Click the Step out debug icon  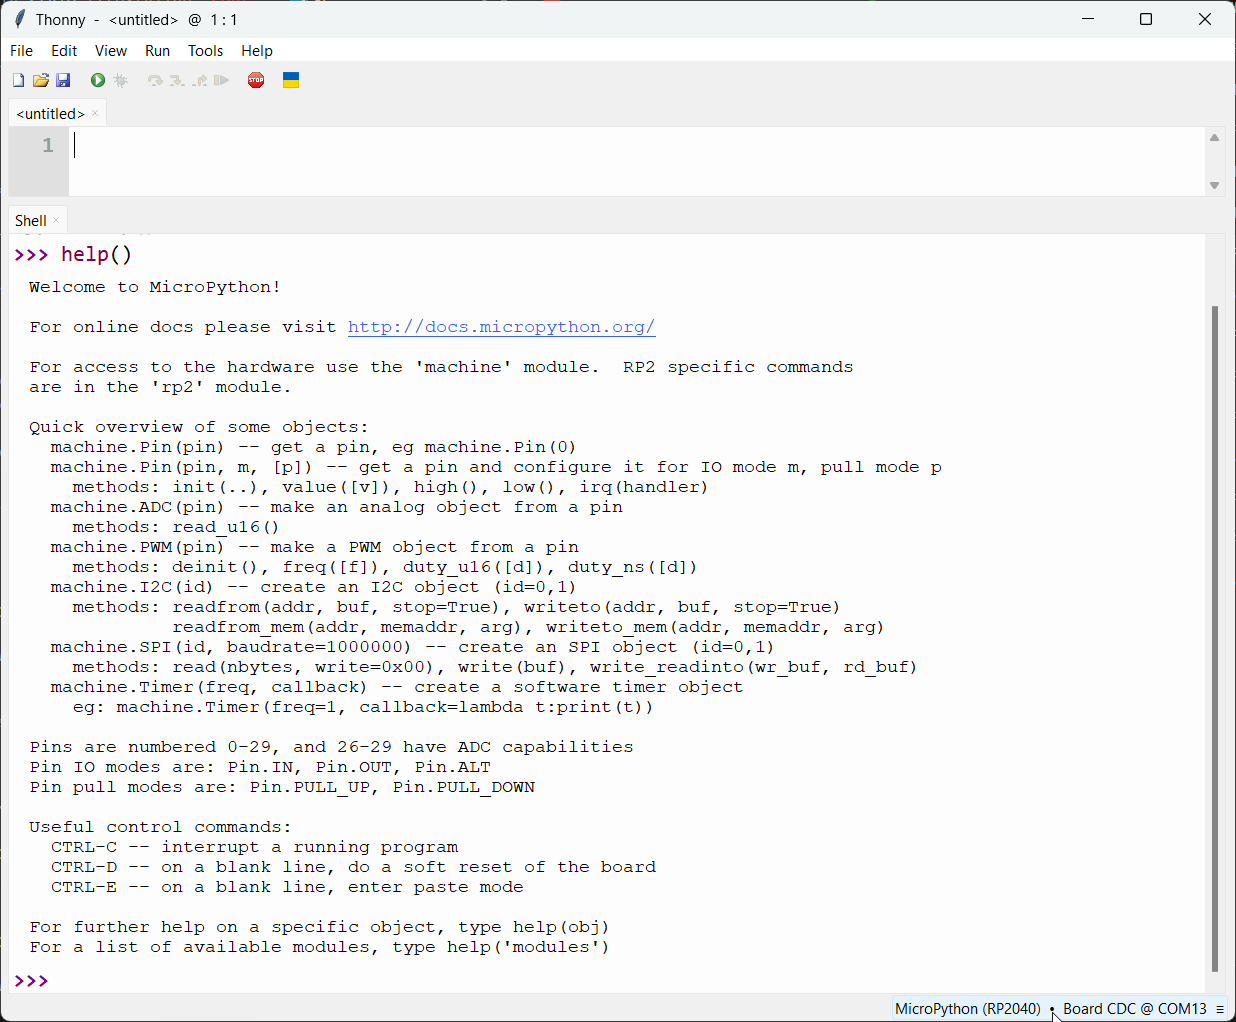click(200, 80)
